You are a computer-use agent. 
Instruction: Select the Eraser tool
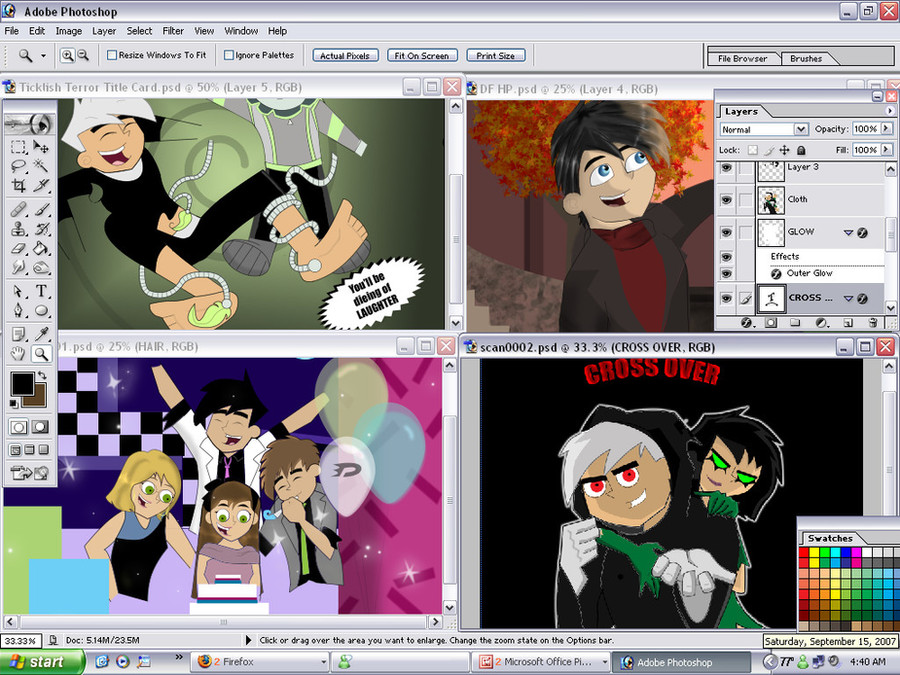(18, 248)
